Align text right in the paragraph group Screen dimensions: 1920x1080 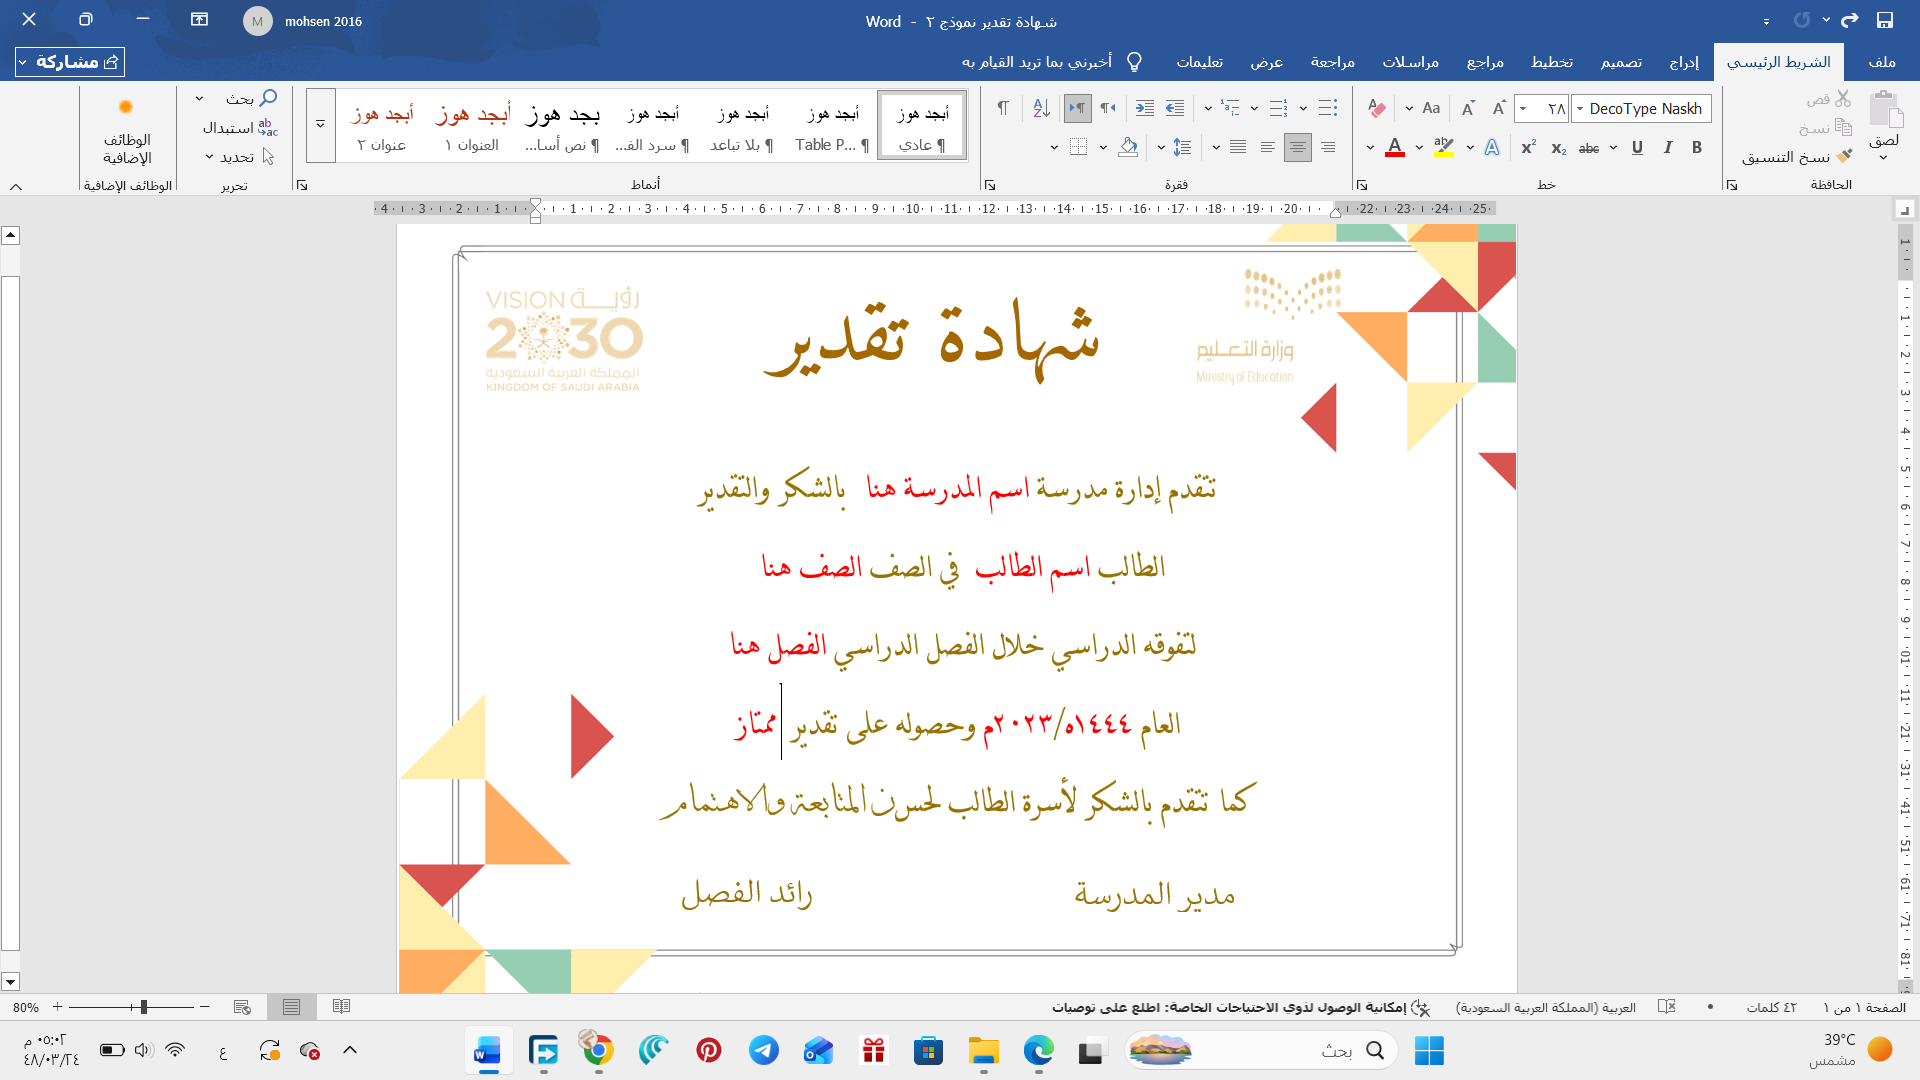click(x=1327, y=147)
